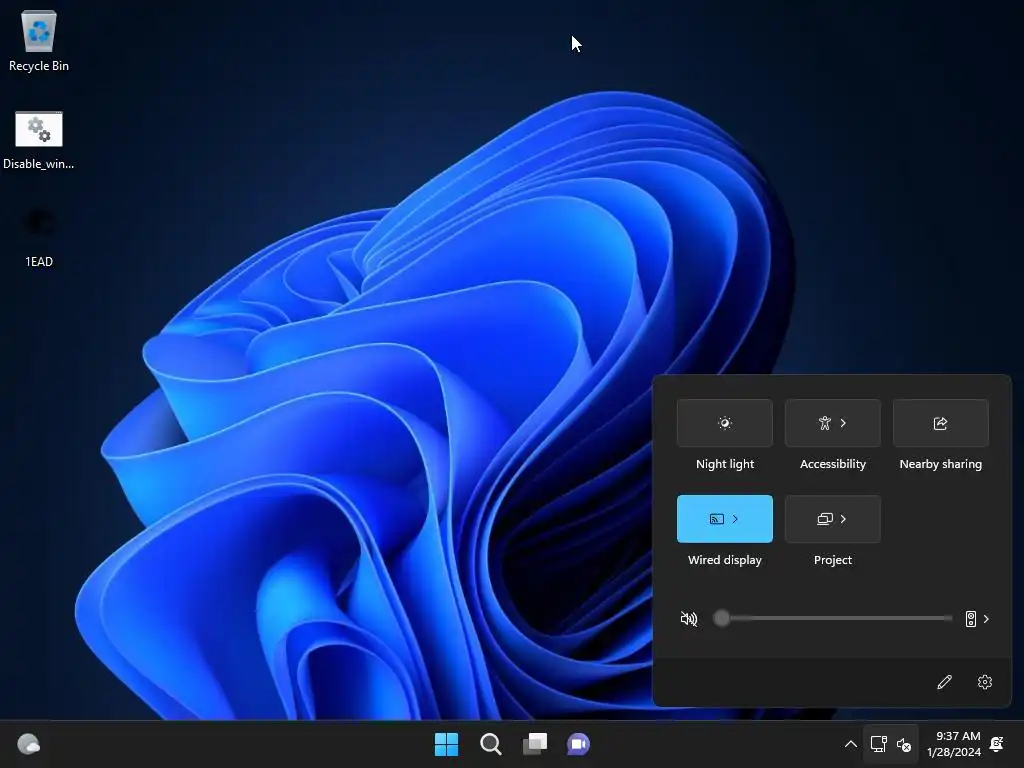1024x768 pixels.
Task: Select the 1EAD desktop icon
Action: click(x=39, y=238)
